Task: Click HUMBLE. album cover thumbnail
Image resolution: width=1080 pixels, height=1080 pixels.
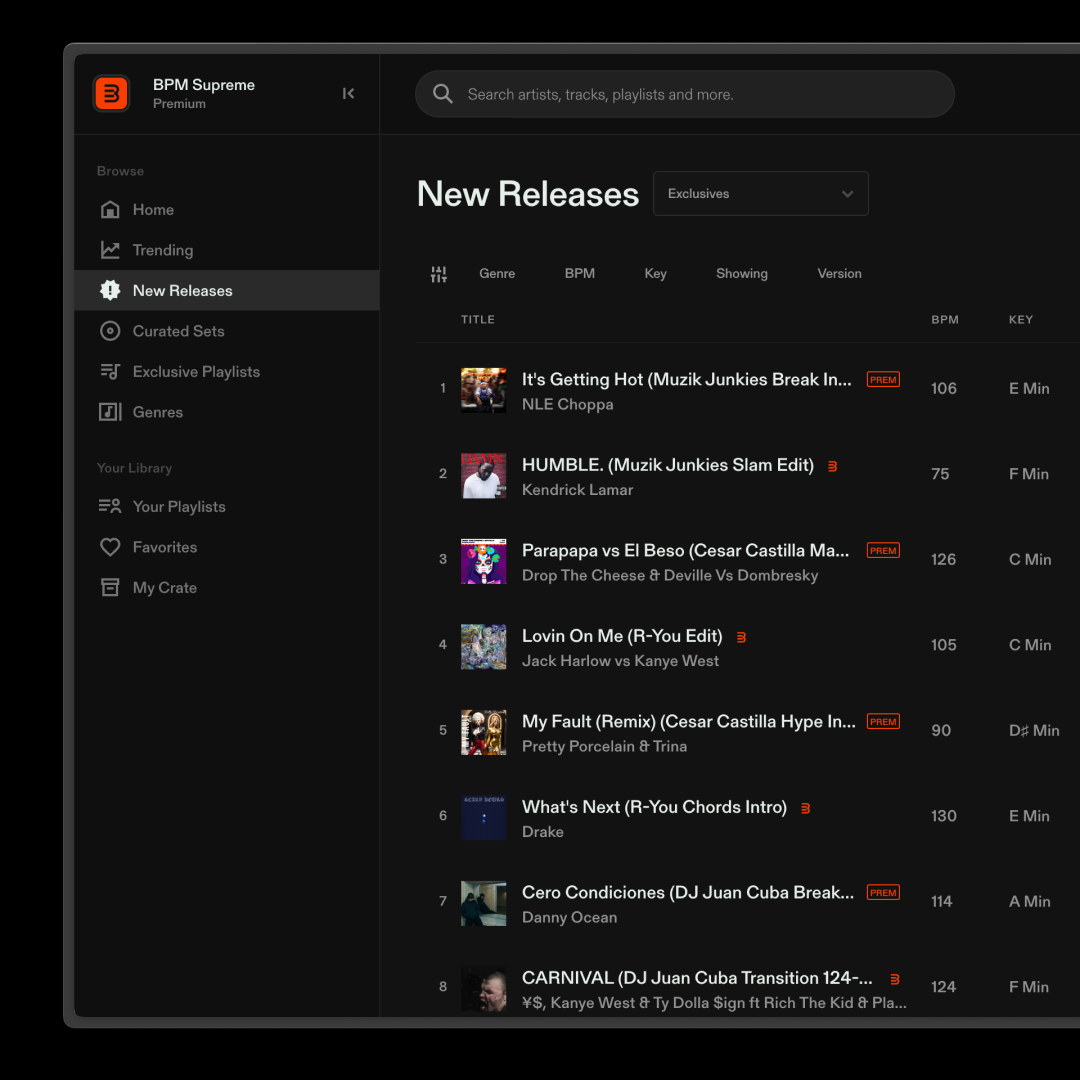Action: [x=484, y=475]
